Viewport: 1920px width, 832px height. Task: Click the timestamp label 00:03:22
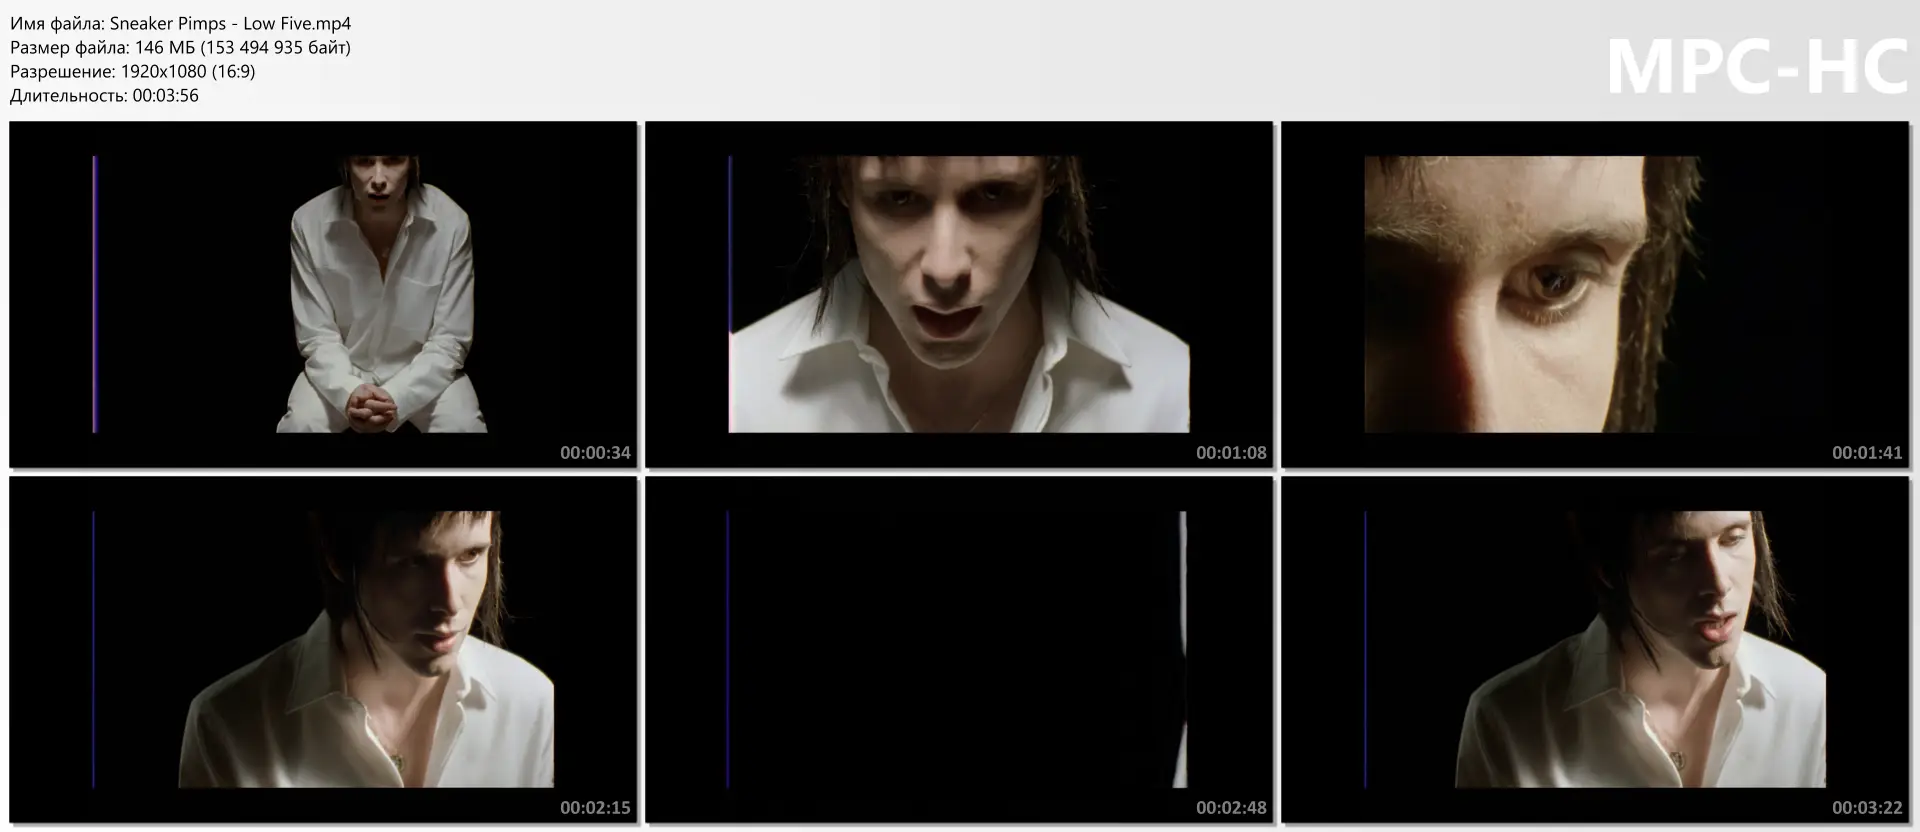[1867, 808]
